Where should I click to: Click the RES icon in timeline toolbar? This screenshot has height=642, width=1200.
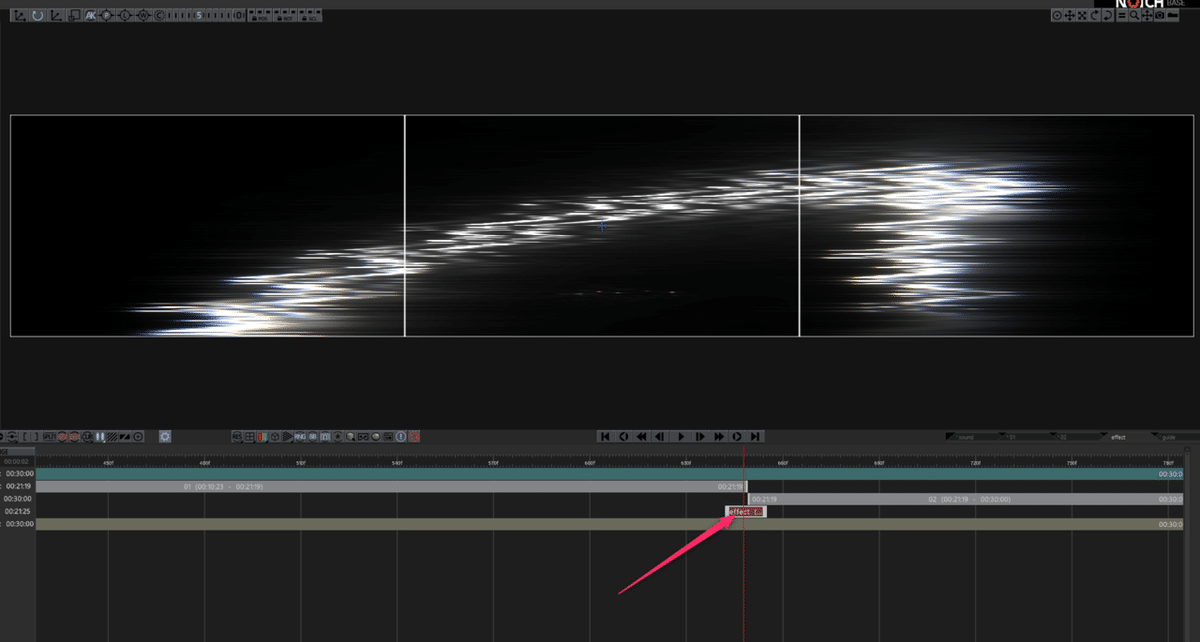click(236, 436)
